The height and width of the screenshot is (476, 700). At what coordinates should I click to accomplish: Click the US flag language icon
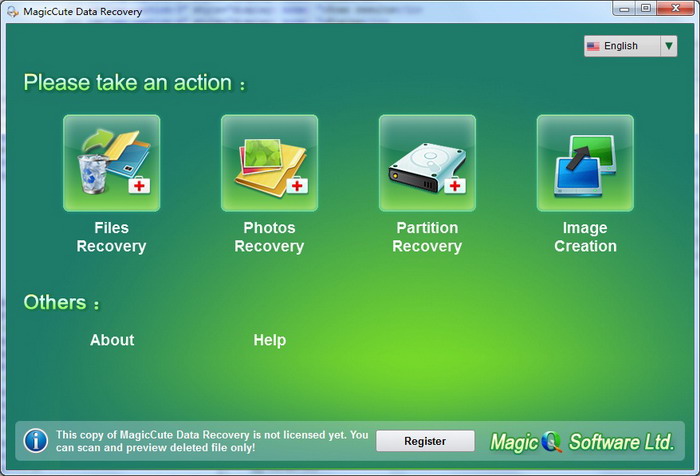[x=593, y=46]
